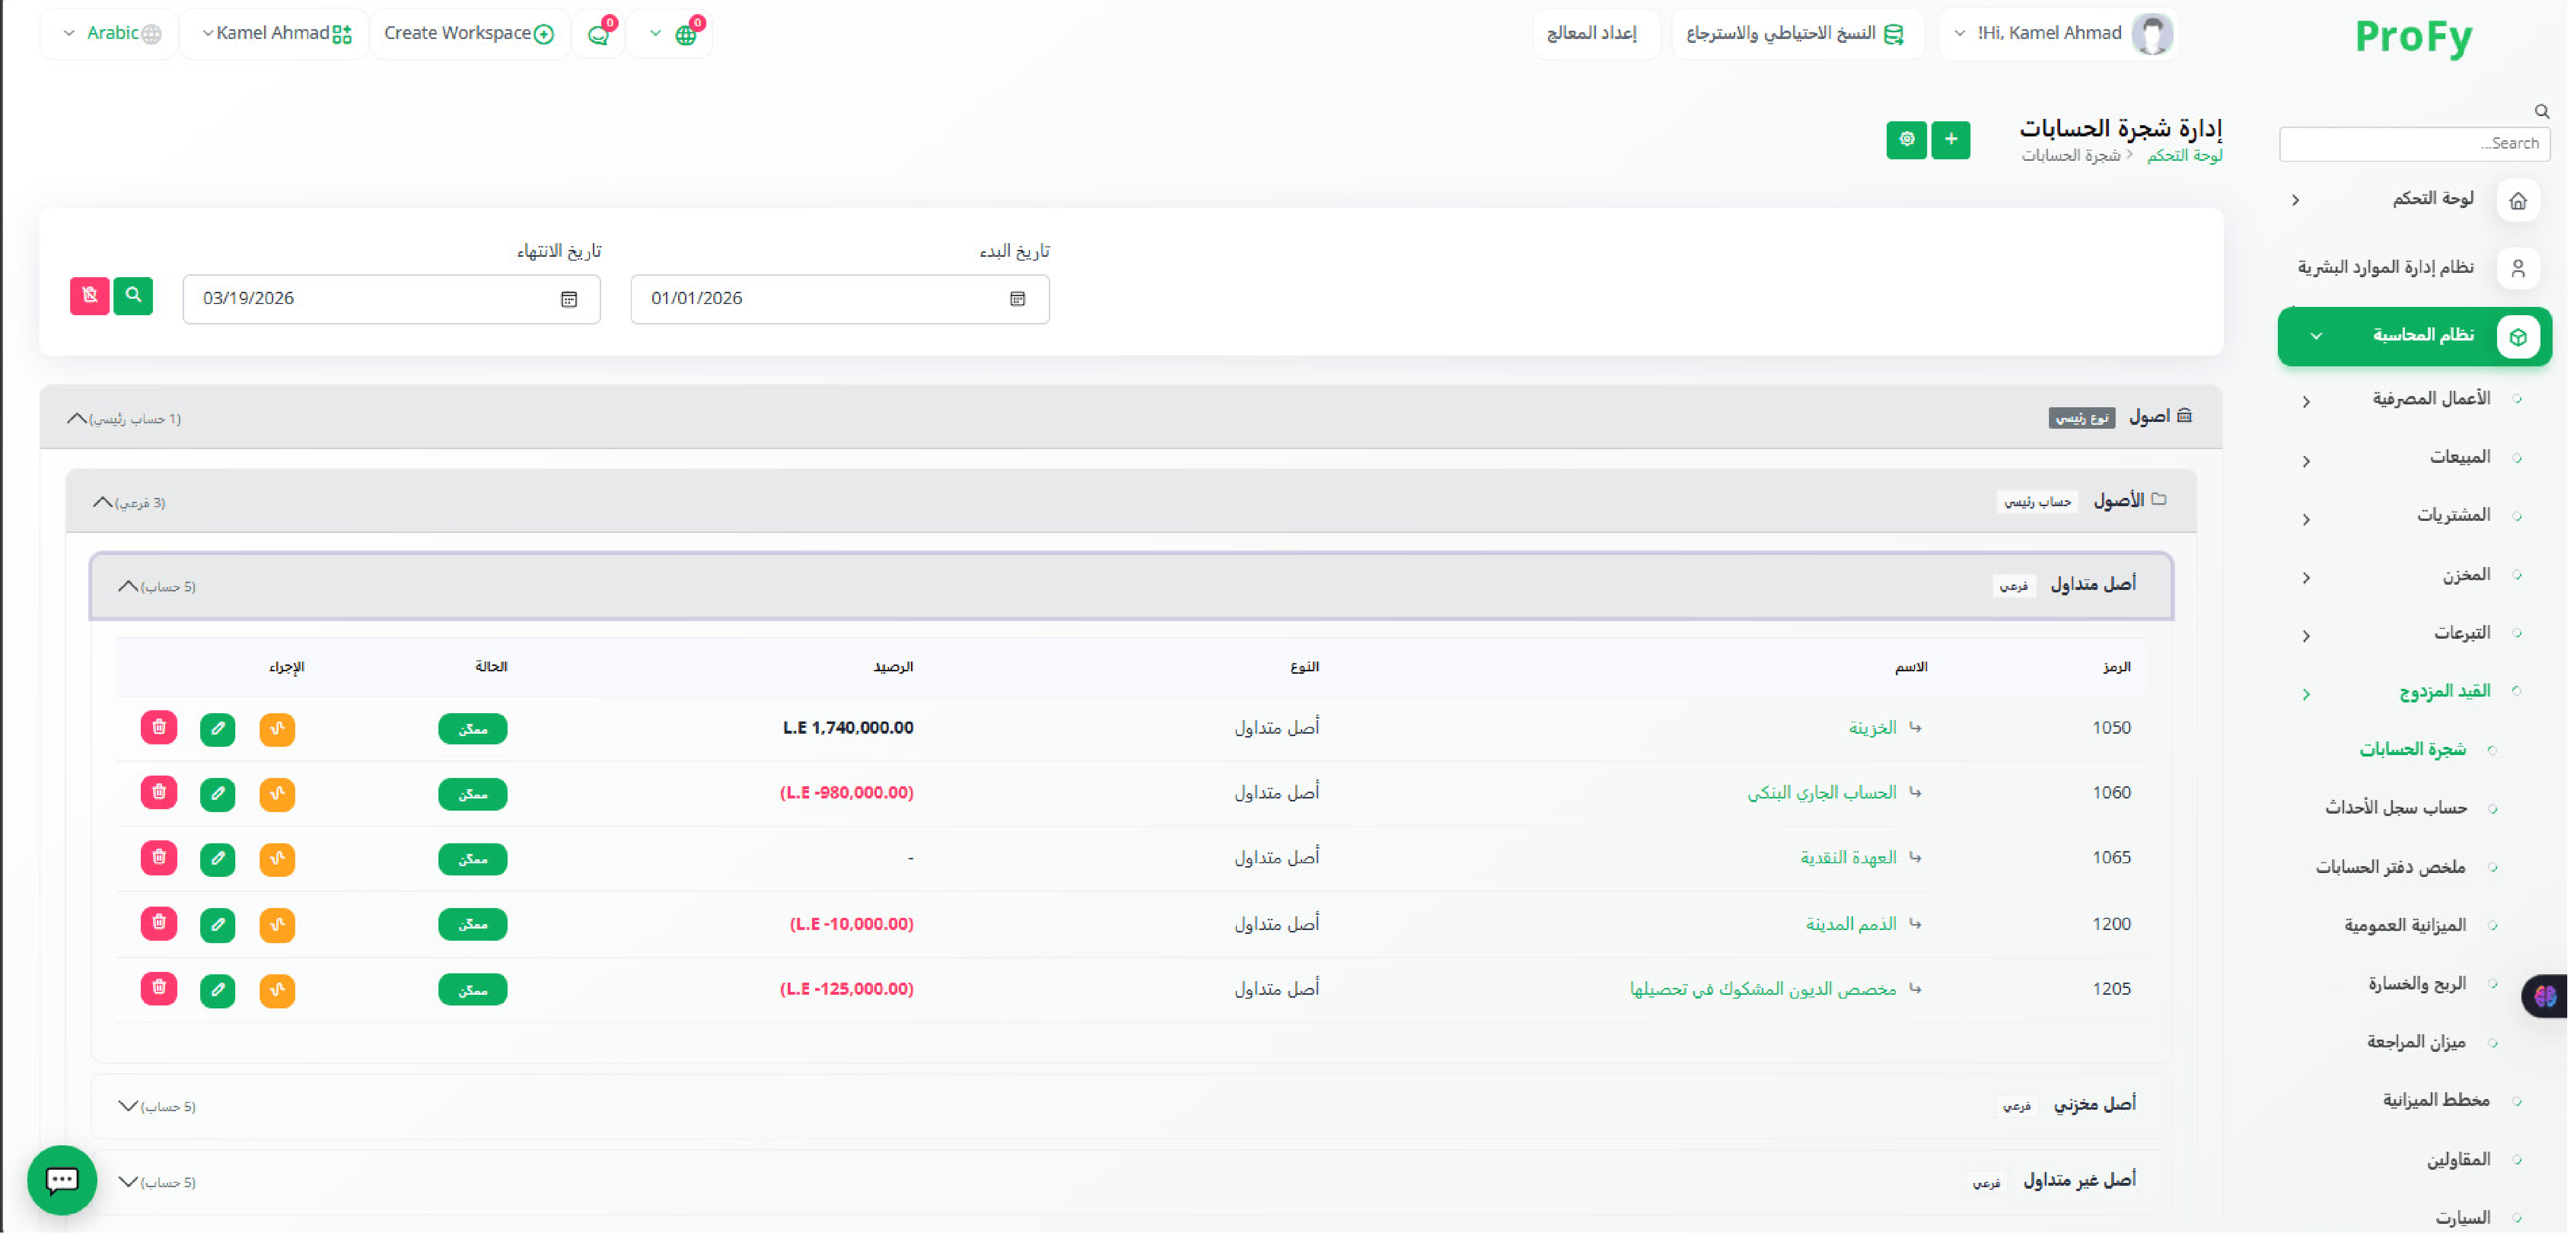Open activity icon for account 1050
The image size is (2576, 1233).
[x=277, y=729]
